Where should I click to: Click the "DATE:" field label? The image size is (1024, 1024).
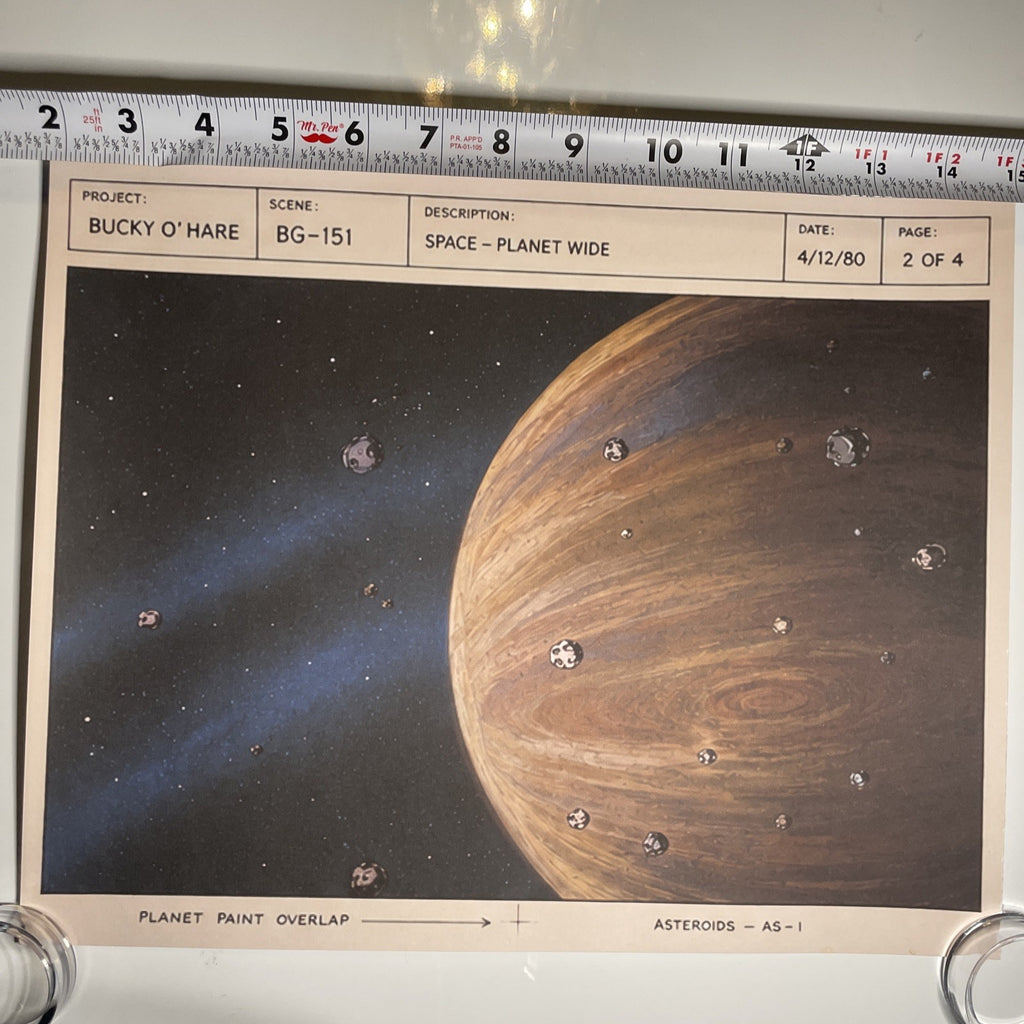(816, 229)
